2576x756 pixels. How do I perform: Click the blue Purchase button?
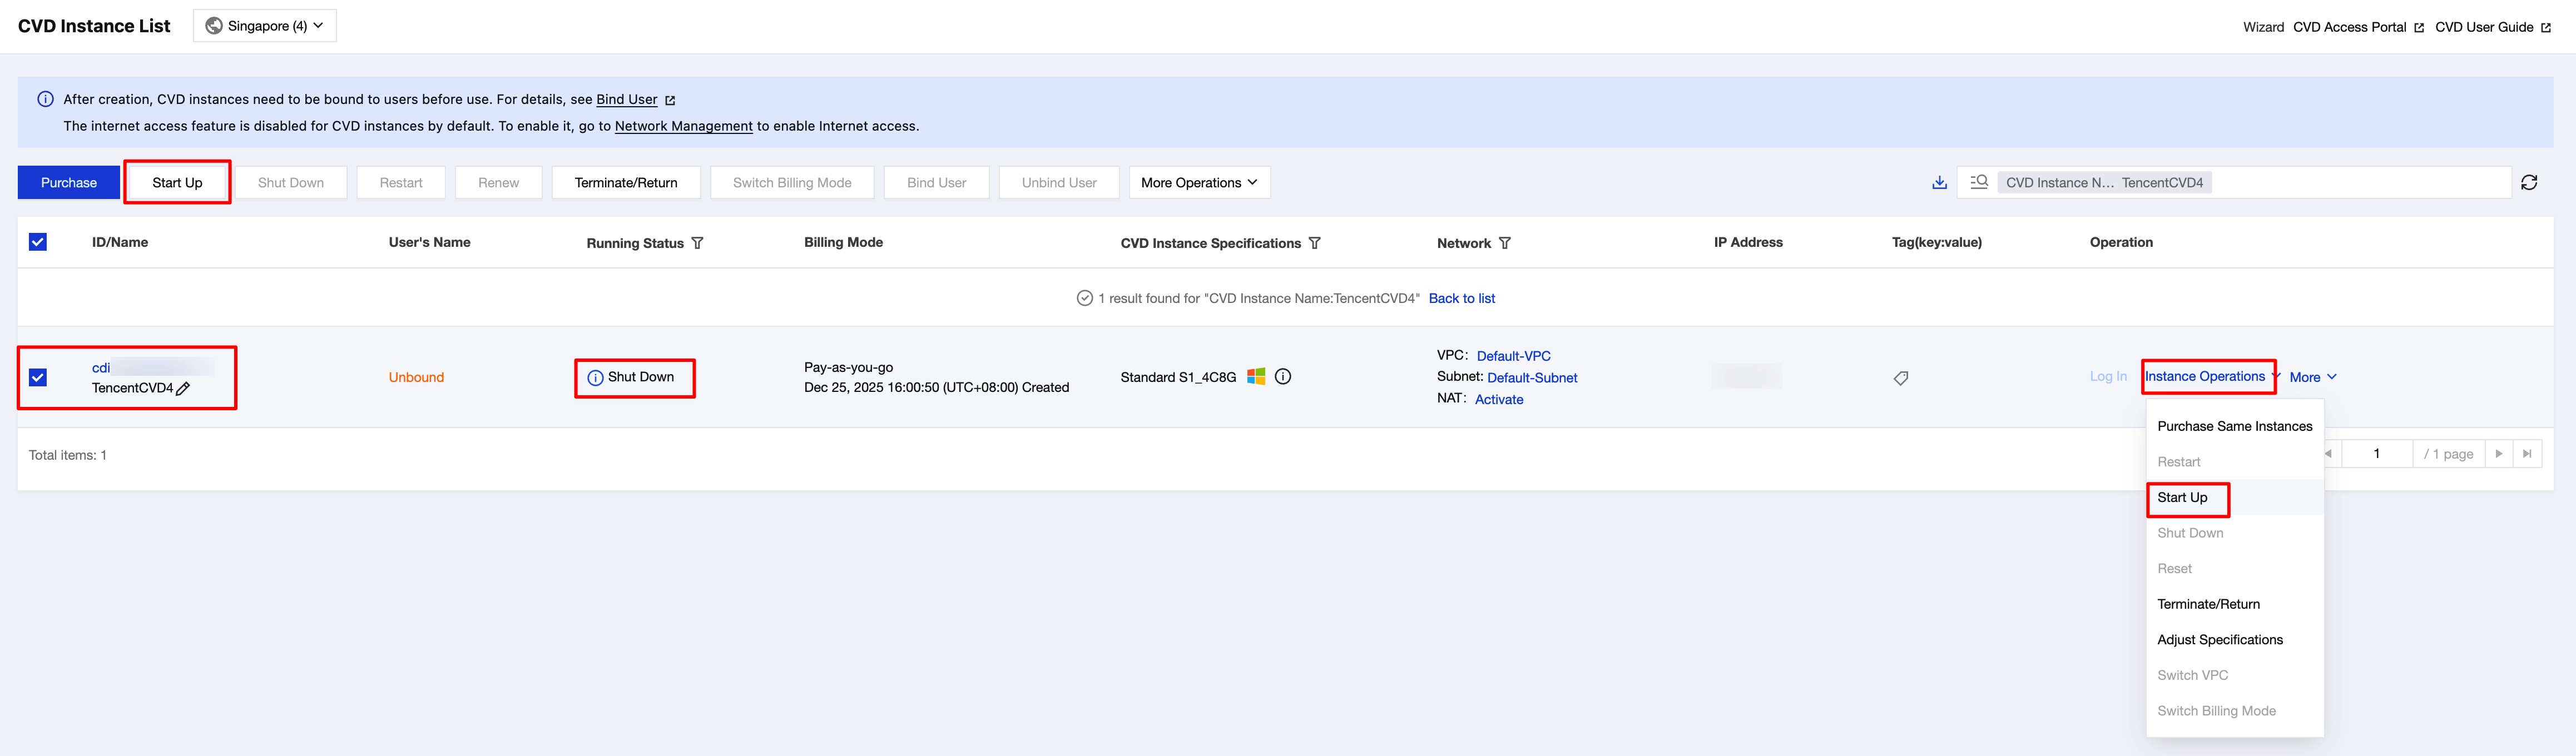coord(69,183)
